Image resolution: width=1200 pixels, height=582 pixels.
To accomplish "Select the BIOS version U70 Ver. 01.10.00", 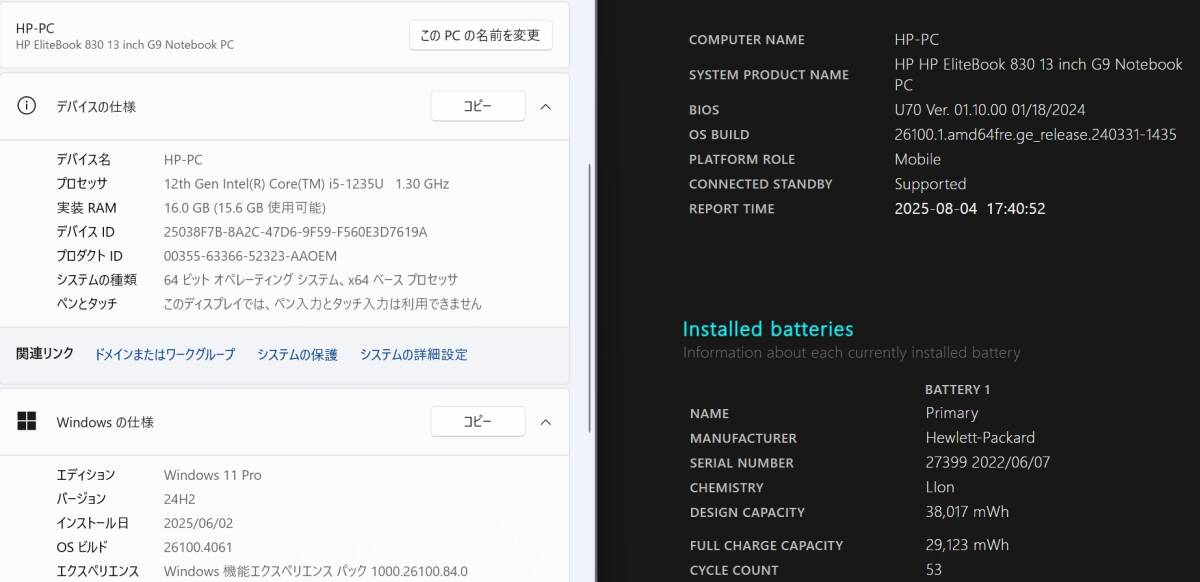I will (989, 110).
